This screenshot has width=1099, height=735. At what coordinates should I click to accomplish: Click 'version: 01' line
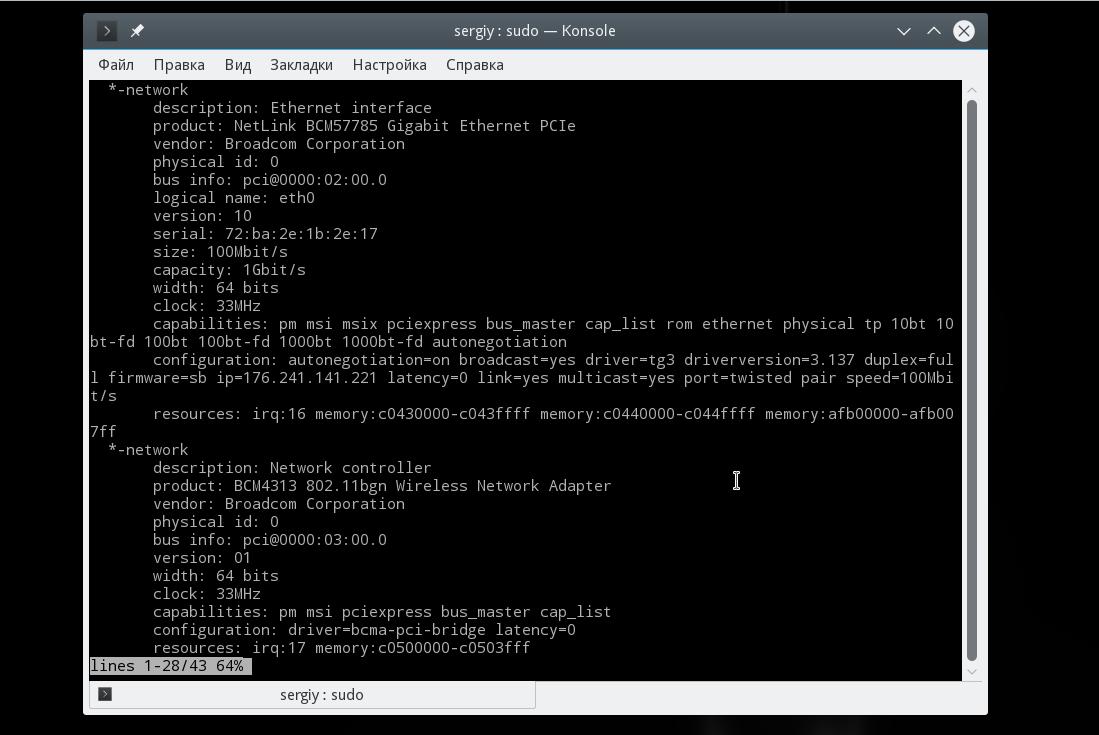coord(202,558)
